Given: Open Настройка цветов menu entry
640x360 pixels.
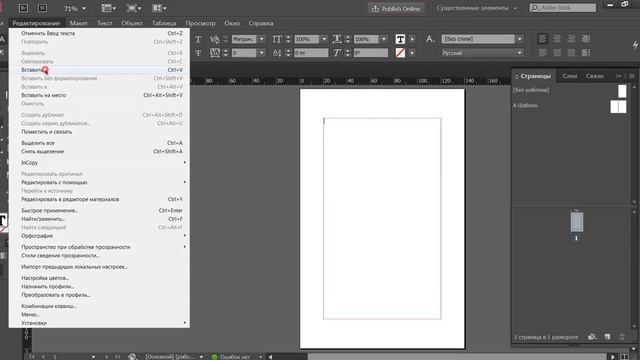Looking at the screenshot, I should click(x=99, y=278).
